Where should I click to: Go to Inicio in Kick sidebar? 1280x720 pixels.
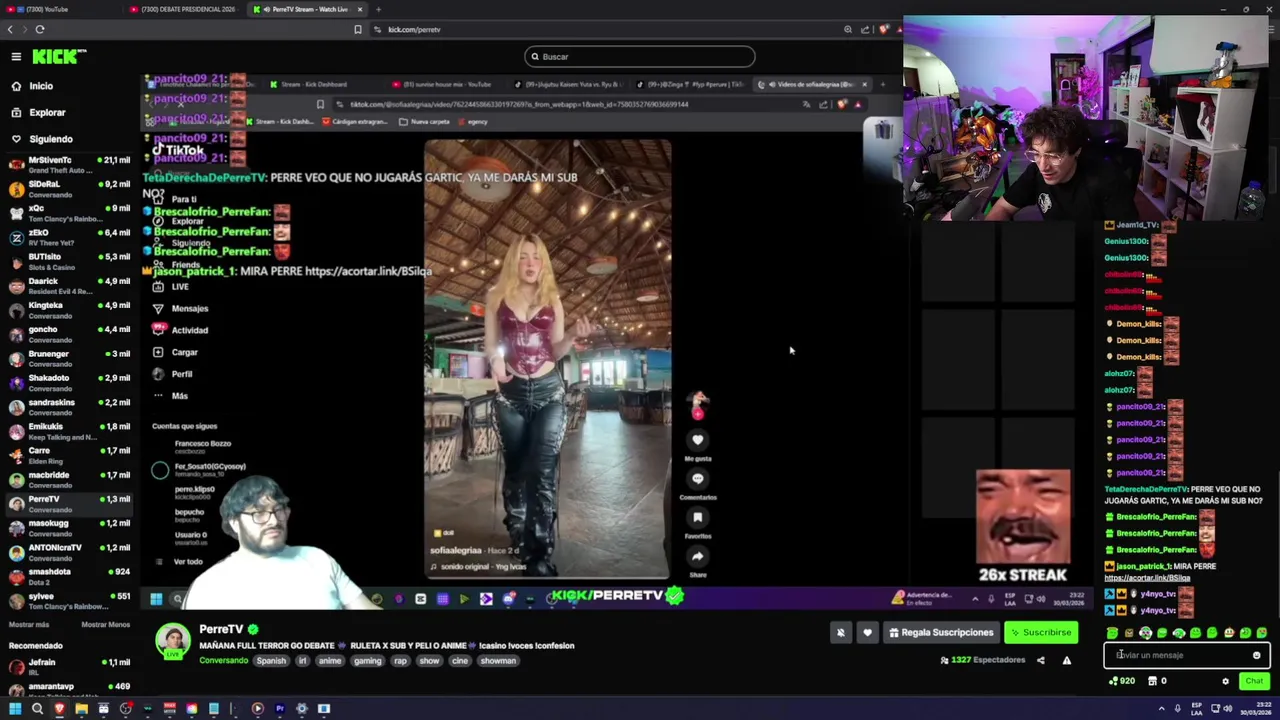pyautogui.click(x=41, y=86)
